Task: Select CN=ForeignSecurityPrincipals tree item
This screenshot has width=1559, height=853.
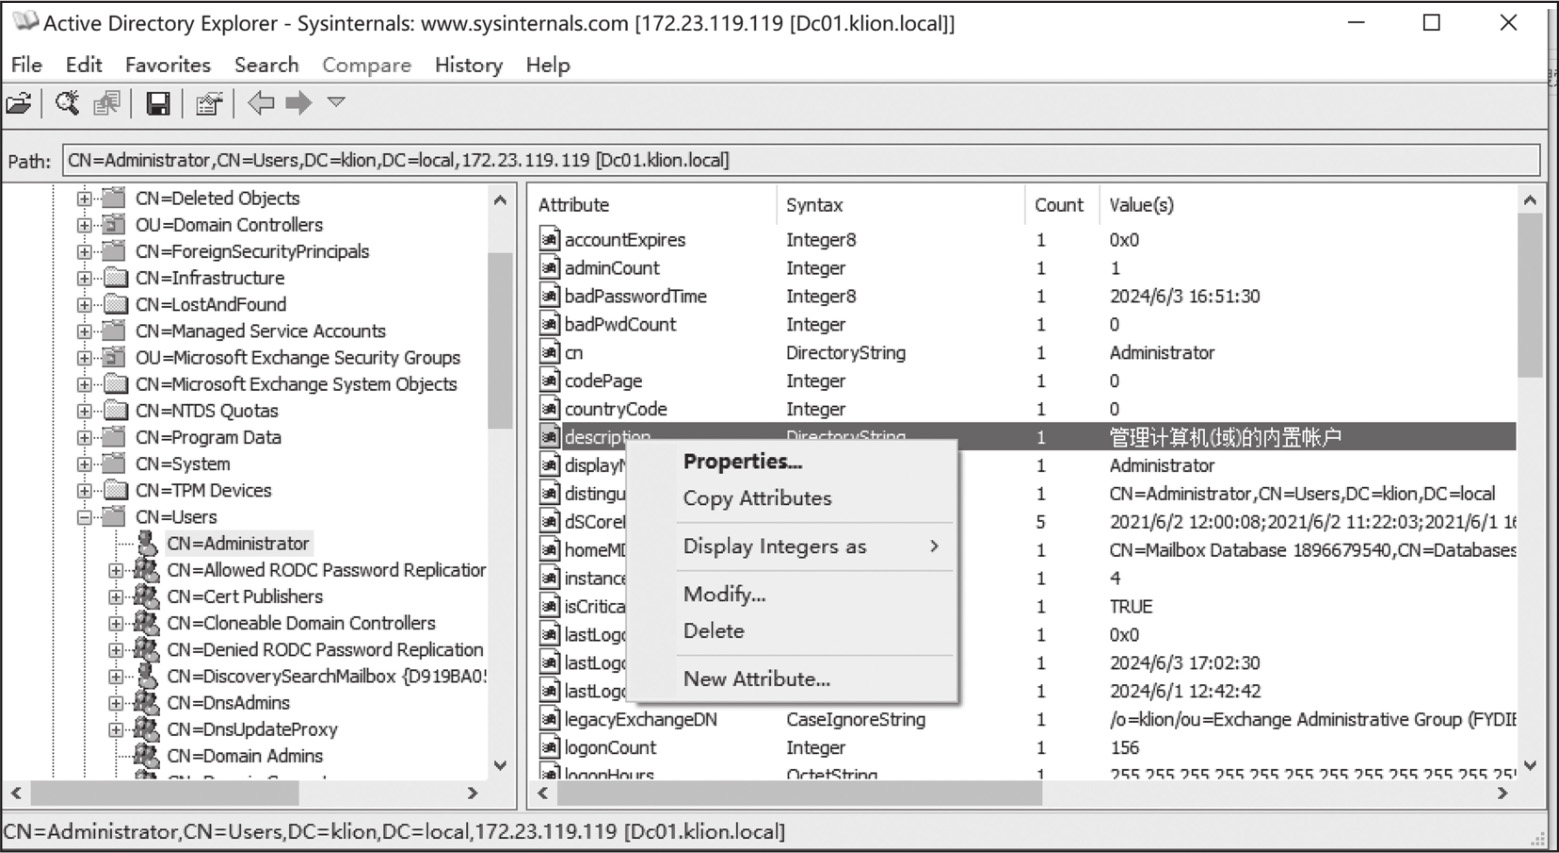Action: point(252,251)
